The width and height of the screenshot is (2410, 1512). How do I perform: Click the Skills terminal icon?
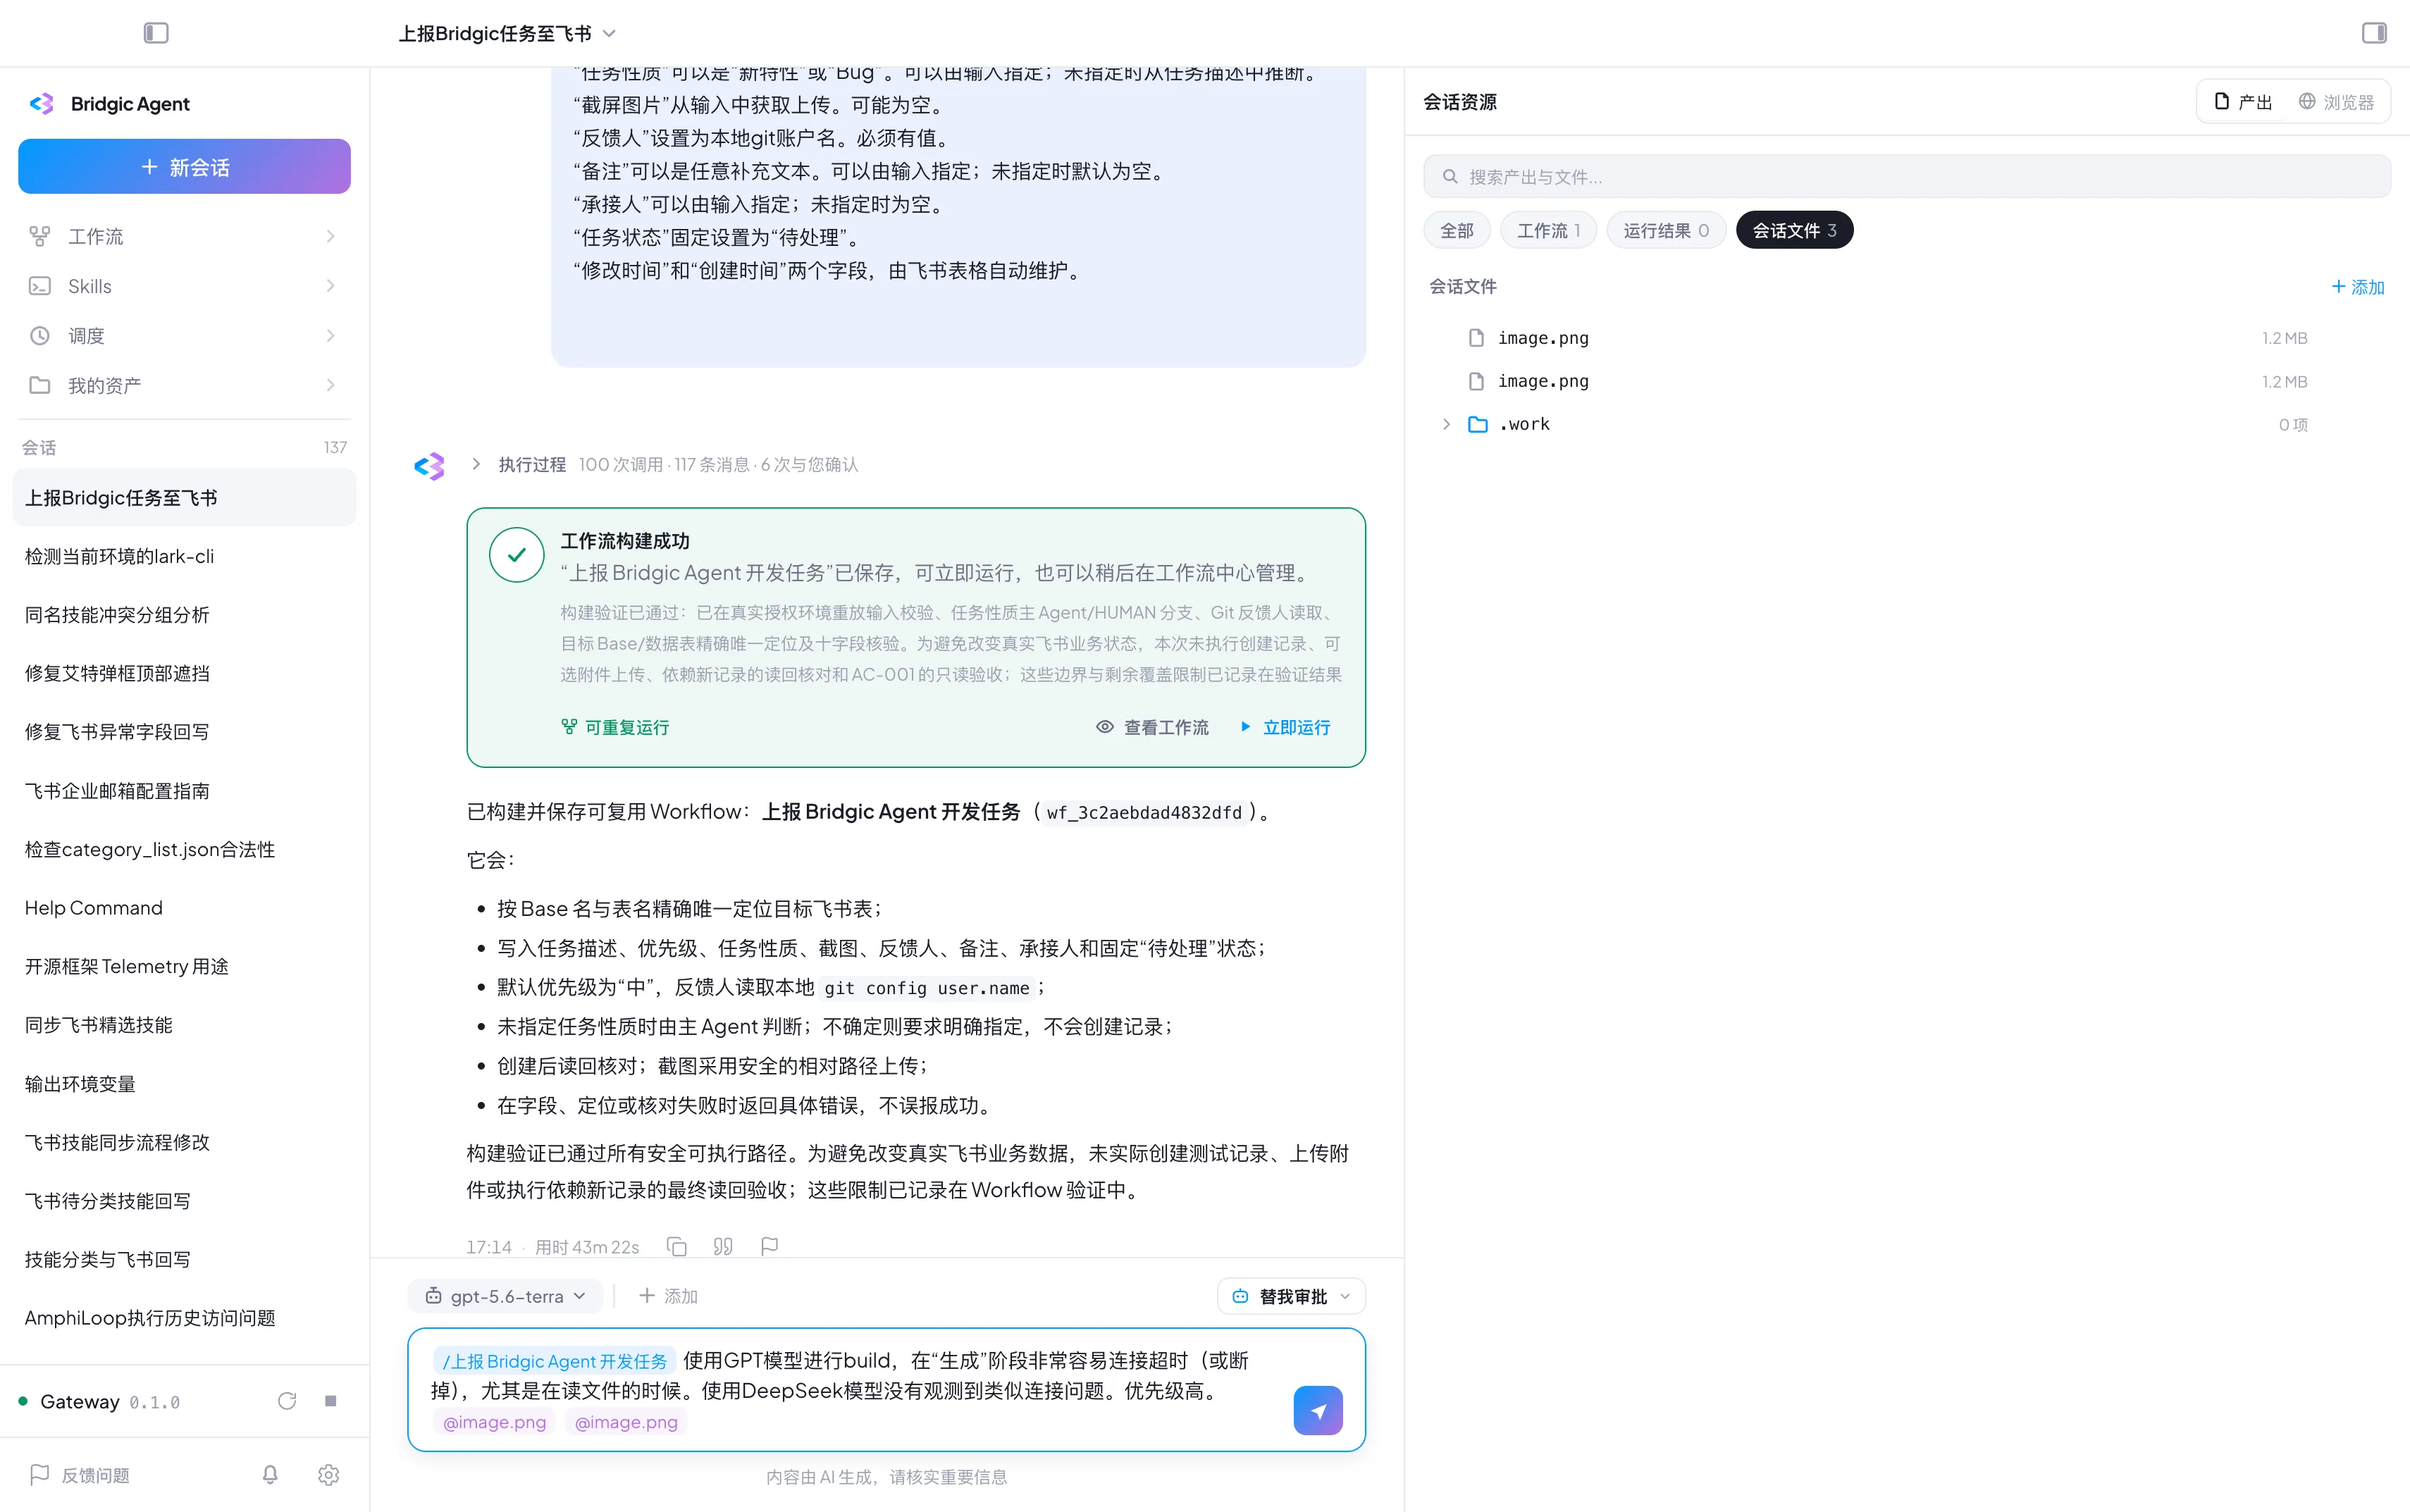click(x=40, y=286)
